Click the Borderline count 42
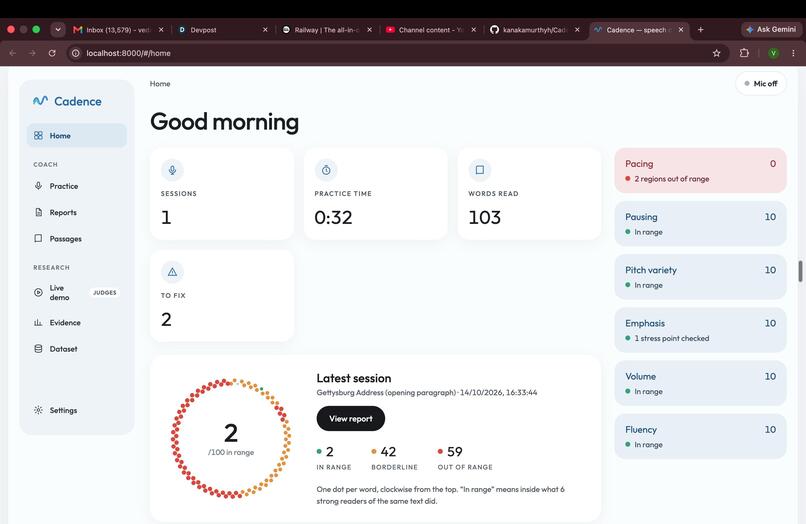Image resolution: width=806 pixels, height=524 pixels. pyautogui.click(x=388, y=451)
